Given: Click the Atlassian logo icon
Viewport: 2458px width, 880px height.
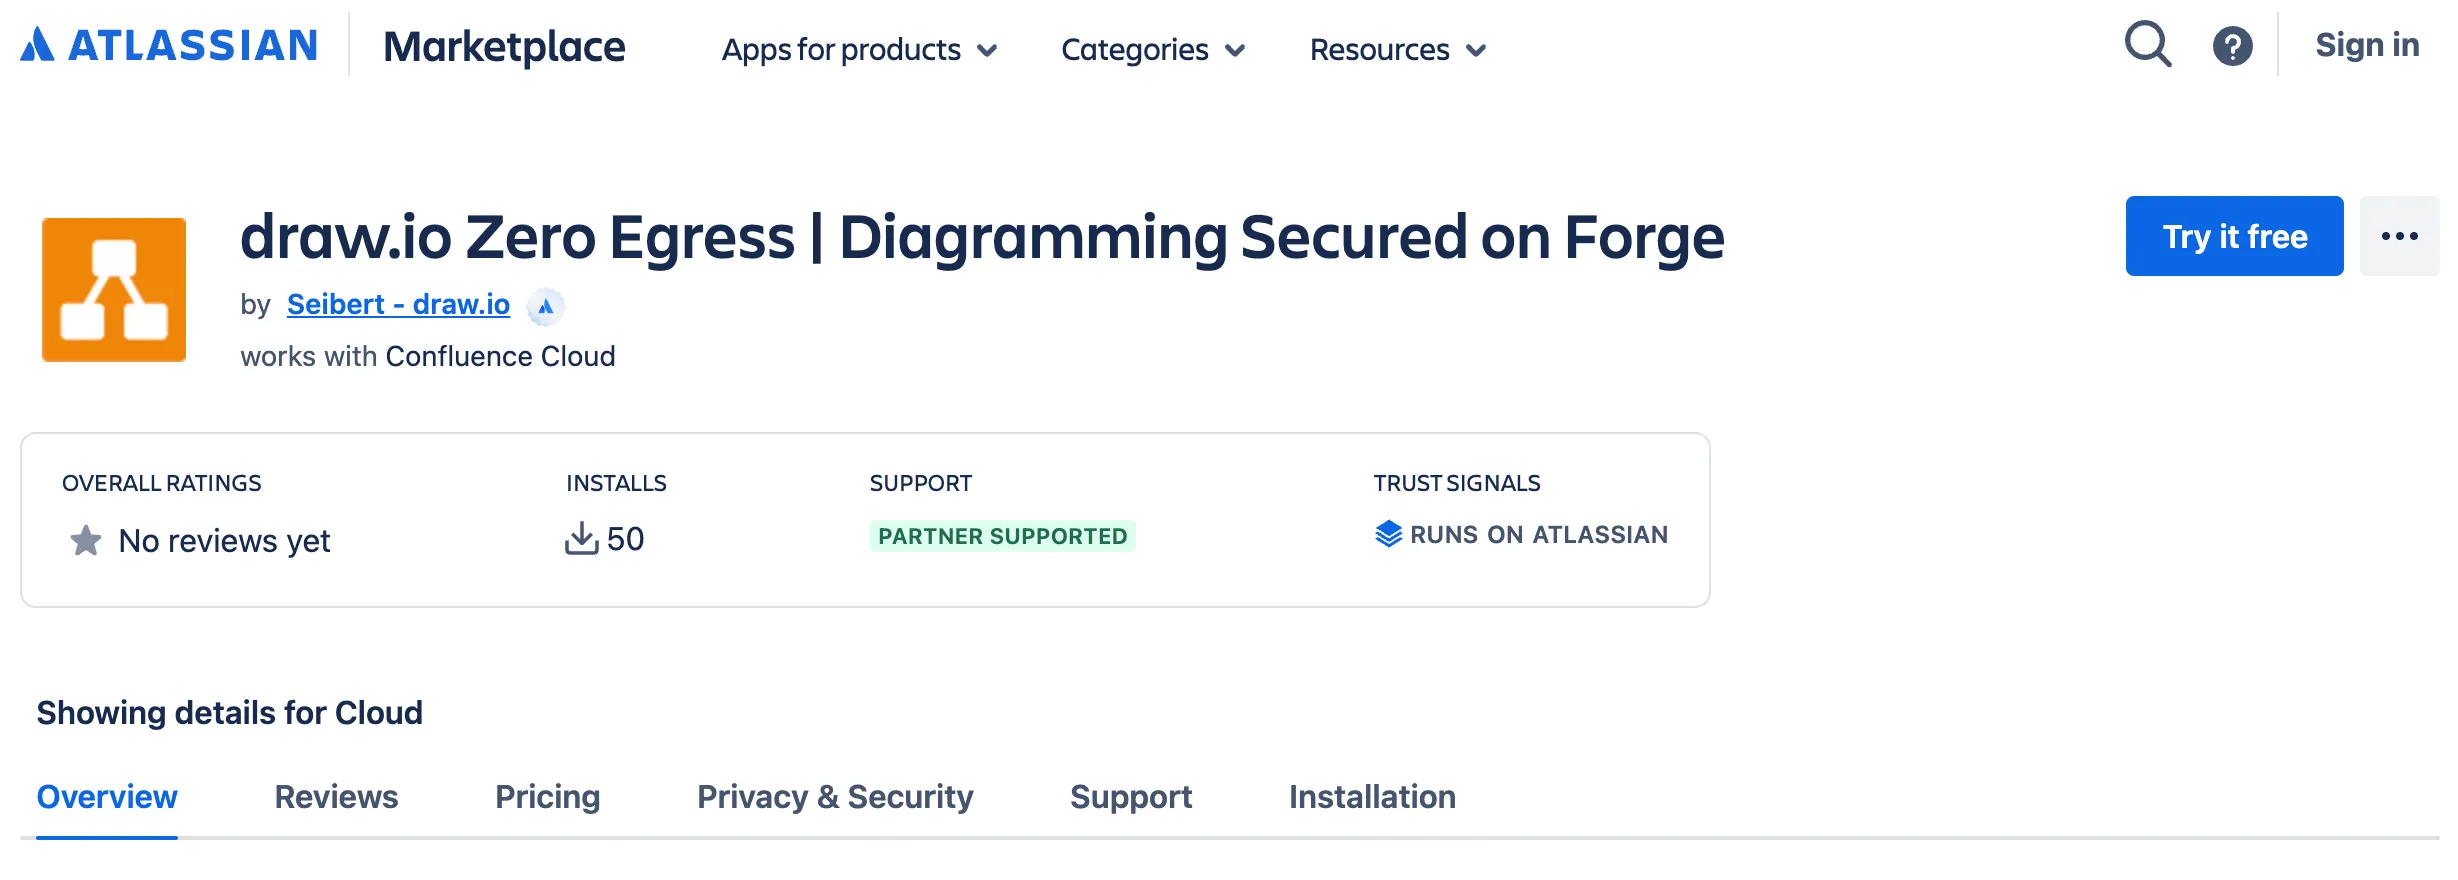Looking at the screenshot, I should click(38, 45).
